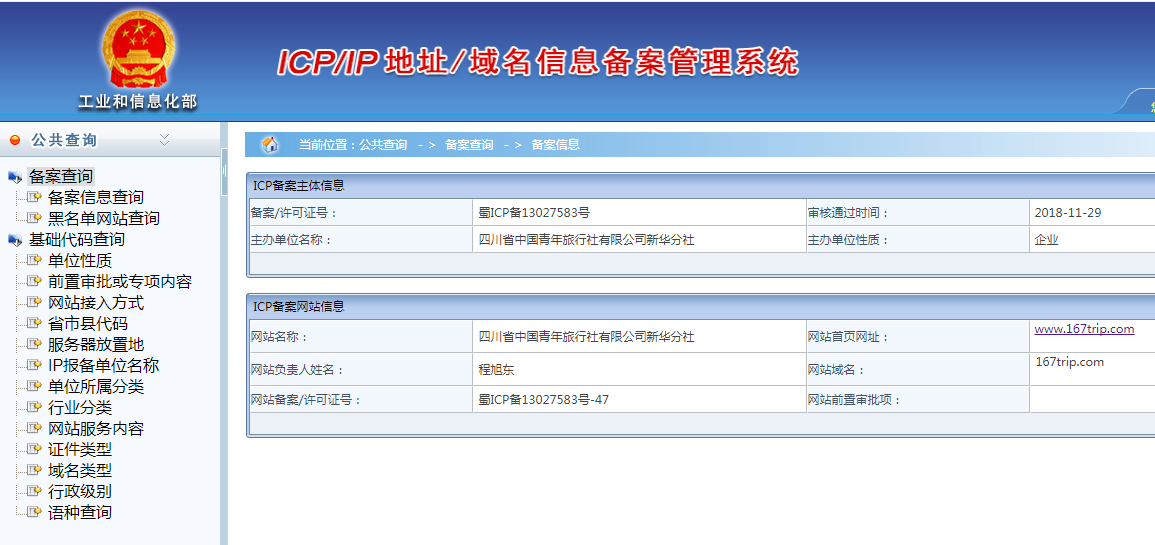Click 备案查询 in the breadcrumb path
Viewport: 1155px width, 545px height.
point(469,145)
